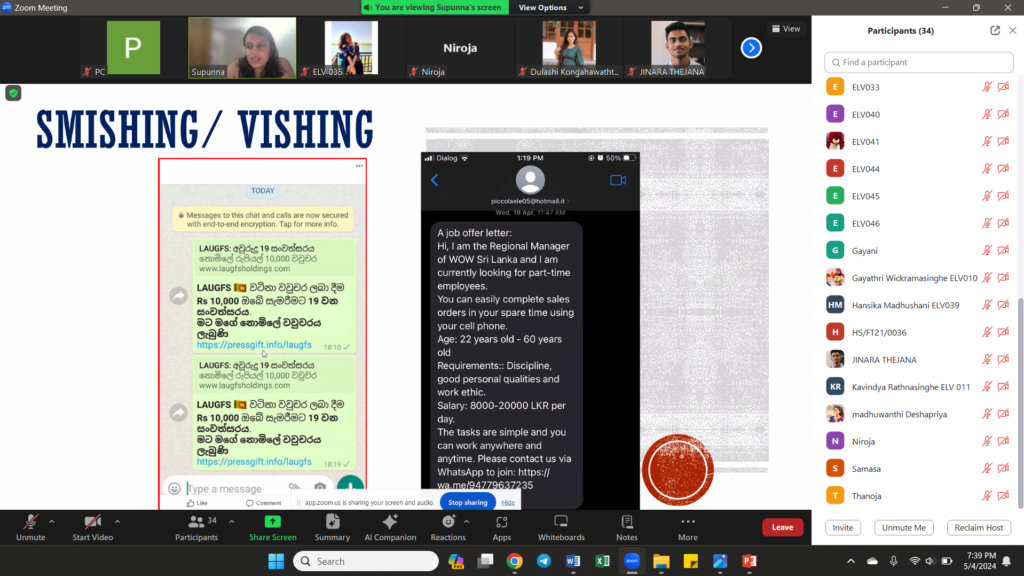
Task: Click video-off icon for HS/FT21/0036
Action: 1003,332
